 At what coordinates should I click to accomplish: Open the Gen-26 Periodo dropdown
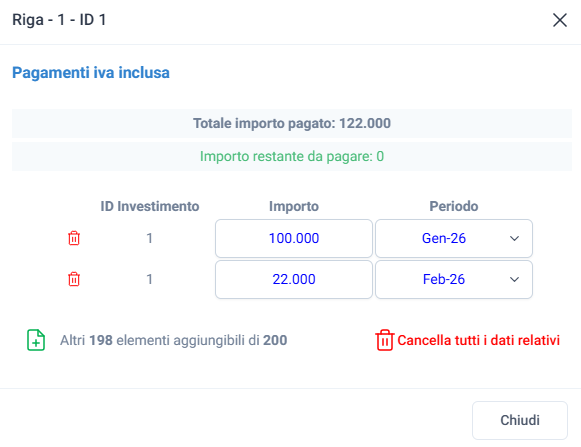click(x=454, y=238)
